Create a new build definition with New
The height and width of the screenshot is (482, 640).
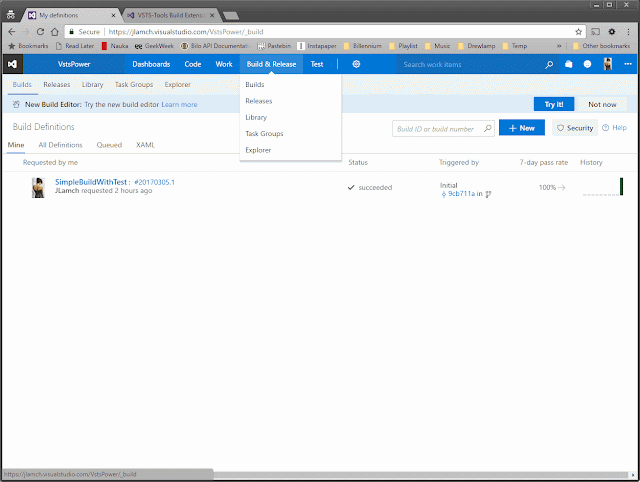pyautogui.click(x=522, y=128)
